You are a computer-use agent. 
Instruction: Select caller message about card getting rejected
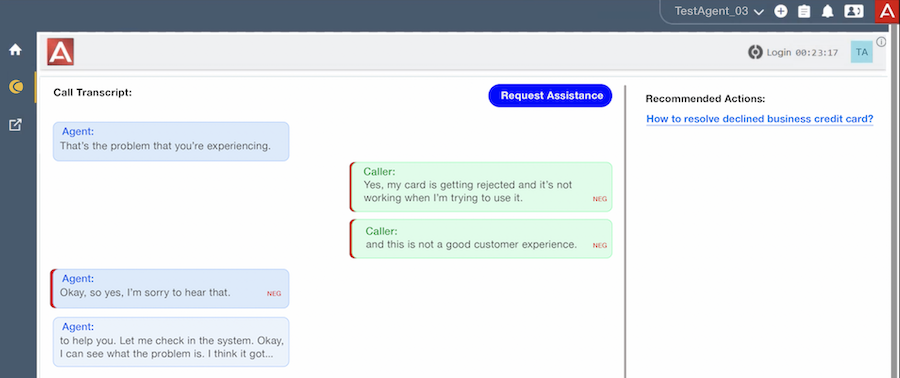coord(481,187)
